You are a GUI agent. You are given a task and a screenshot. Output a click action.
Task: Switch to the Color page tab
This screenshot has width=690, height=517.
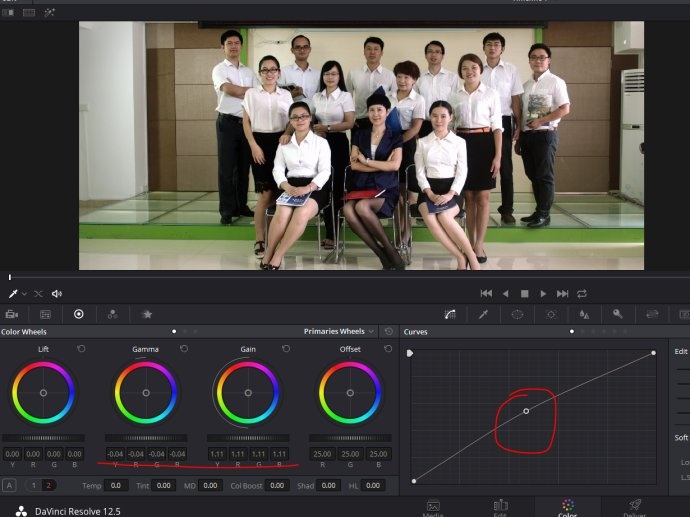point(568,507)
